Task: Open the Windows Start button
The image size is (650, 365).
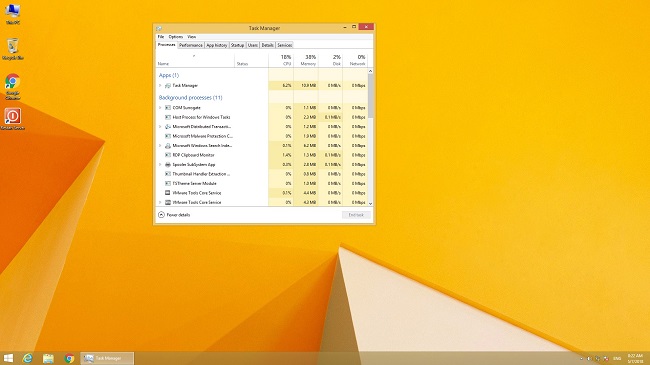Action: pos(8,358)
